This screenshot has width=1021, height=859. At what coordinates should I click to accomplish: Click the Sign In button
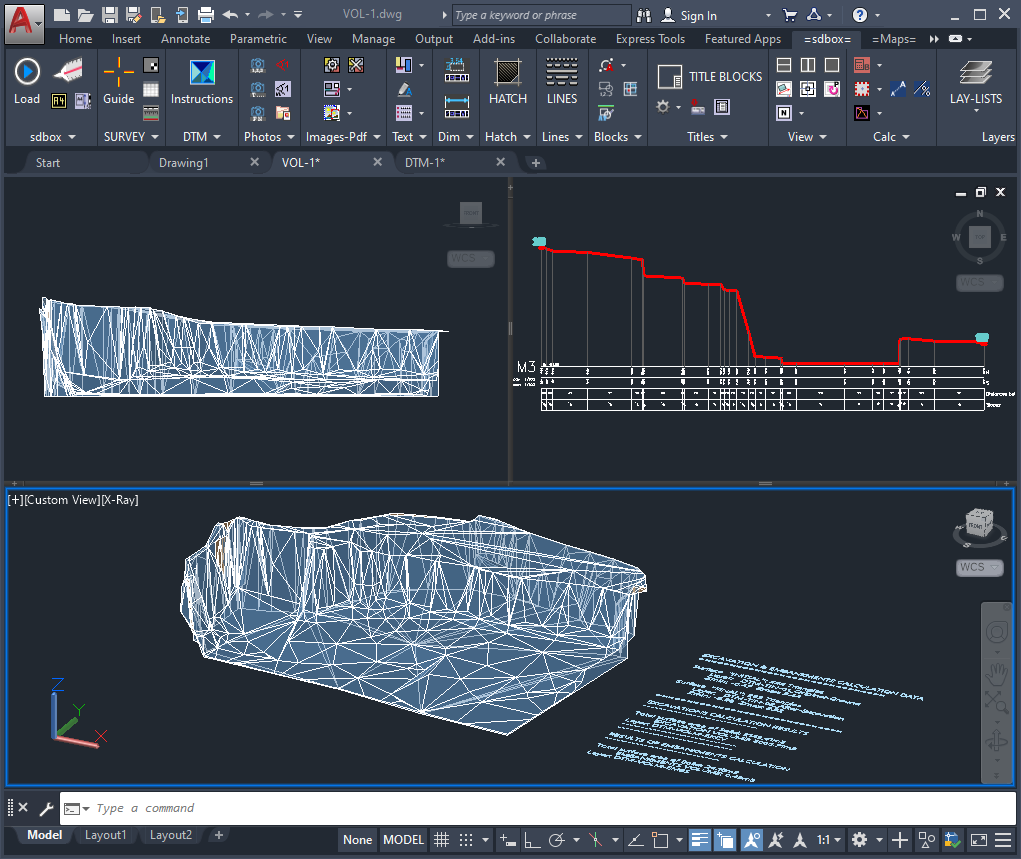tap(689, 15)
